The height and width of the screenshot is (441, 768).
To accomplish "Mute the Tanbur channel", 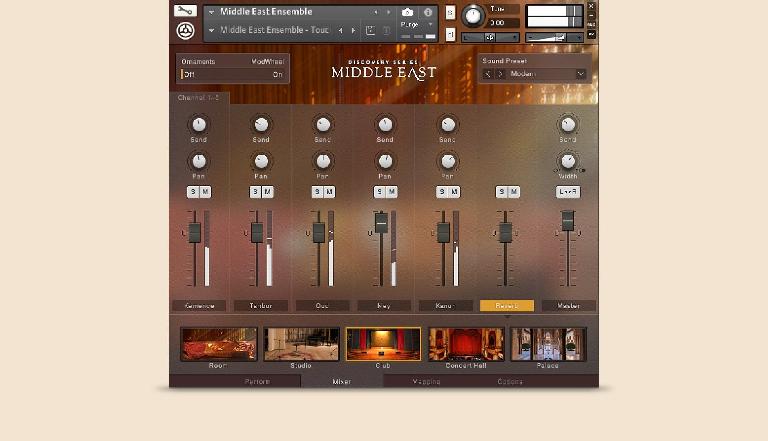I will point(267,192).
